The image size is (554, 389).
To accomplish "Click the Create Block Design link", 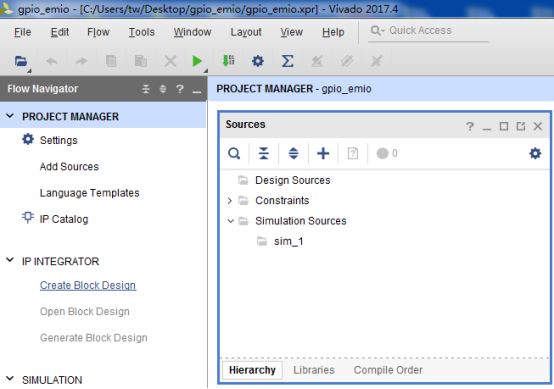I will tap(88, 285).
